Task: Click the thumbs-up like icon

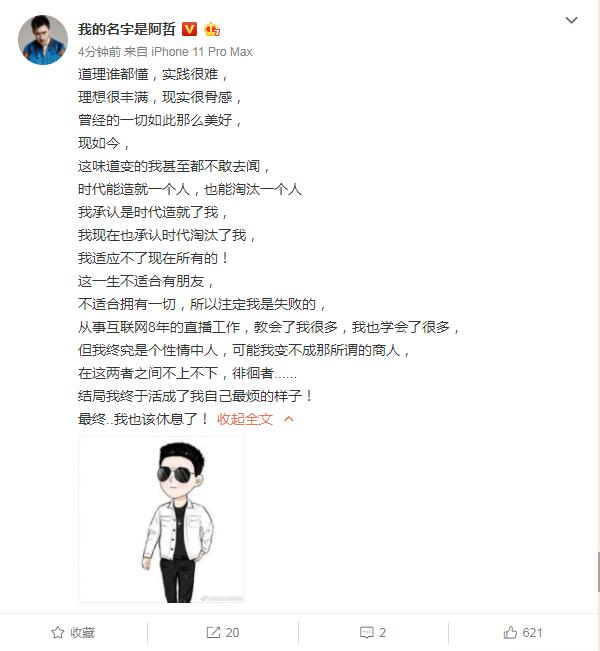Action: pyautogui.click(x=510, y=632)
